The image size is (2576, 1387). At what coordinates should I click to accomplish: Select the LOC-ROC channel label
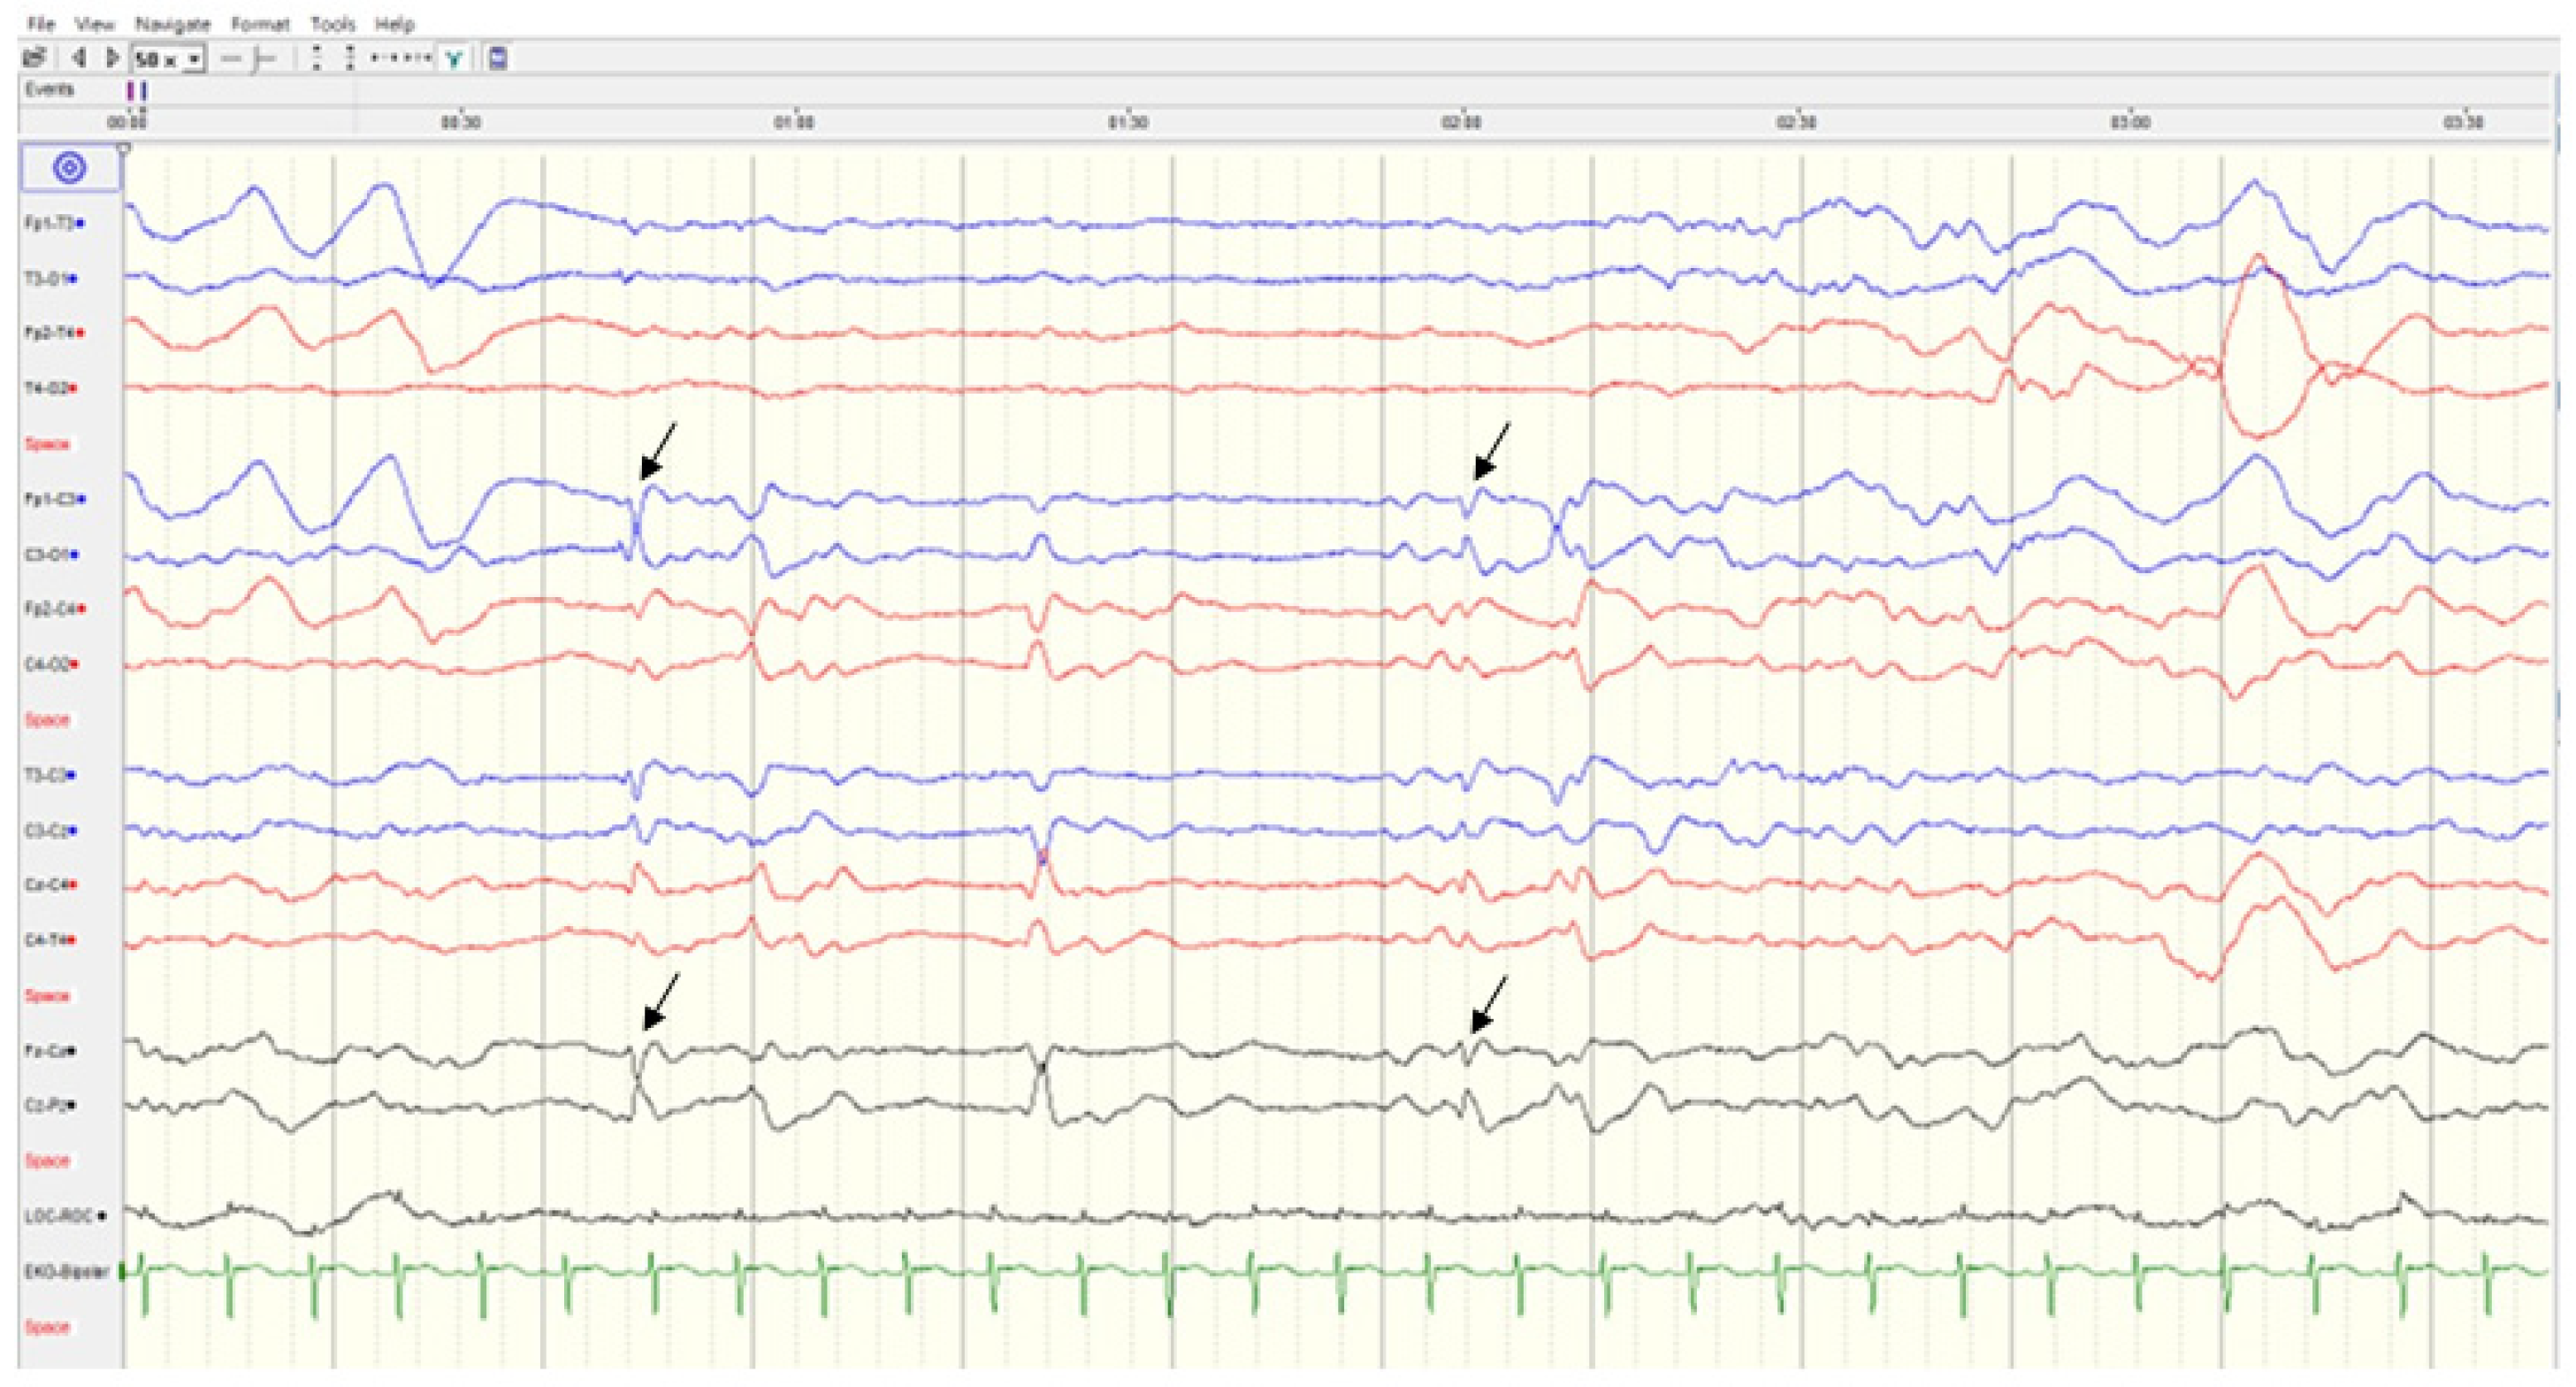click(x=60, y=1216)
